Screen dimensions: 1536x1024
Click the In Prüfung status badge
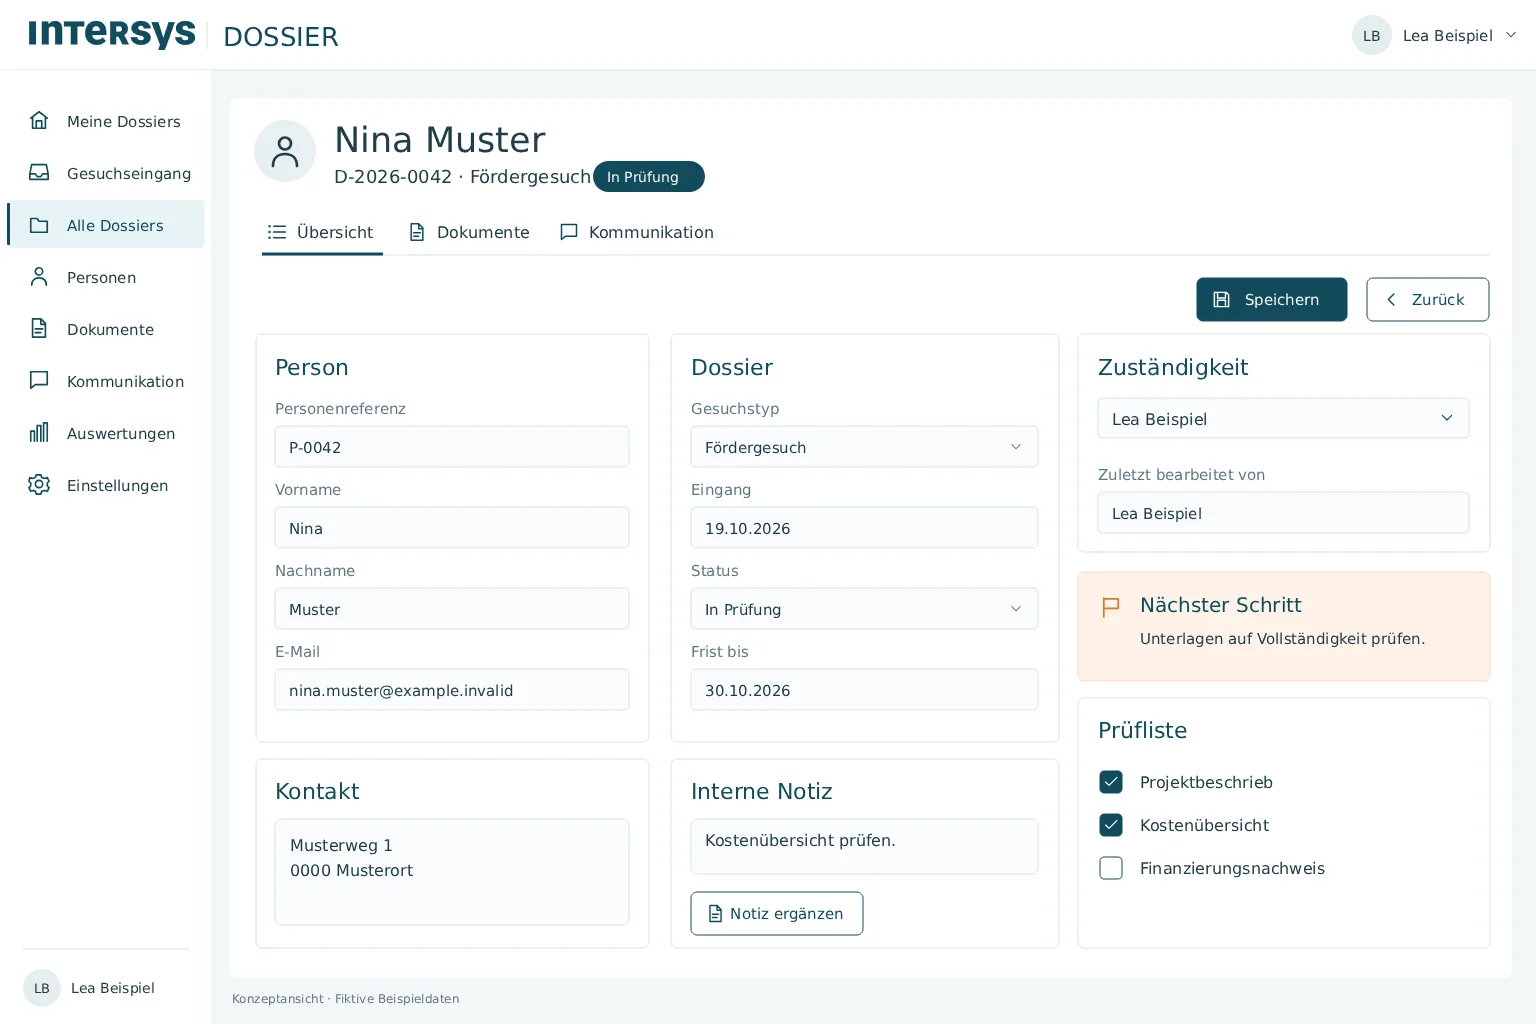pos(648,177)
